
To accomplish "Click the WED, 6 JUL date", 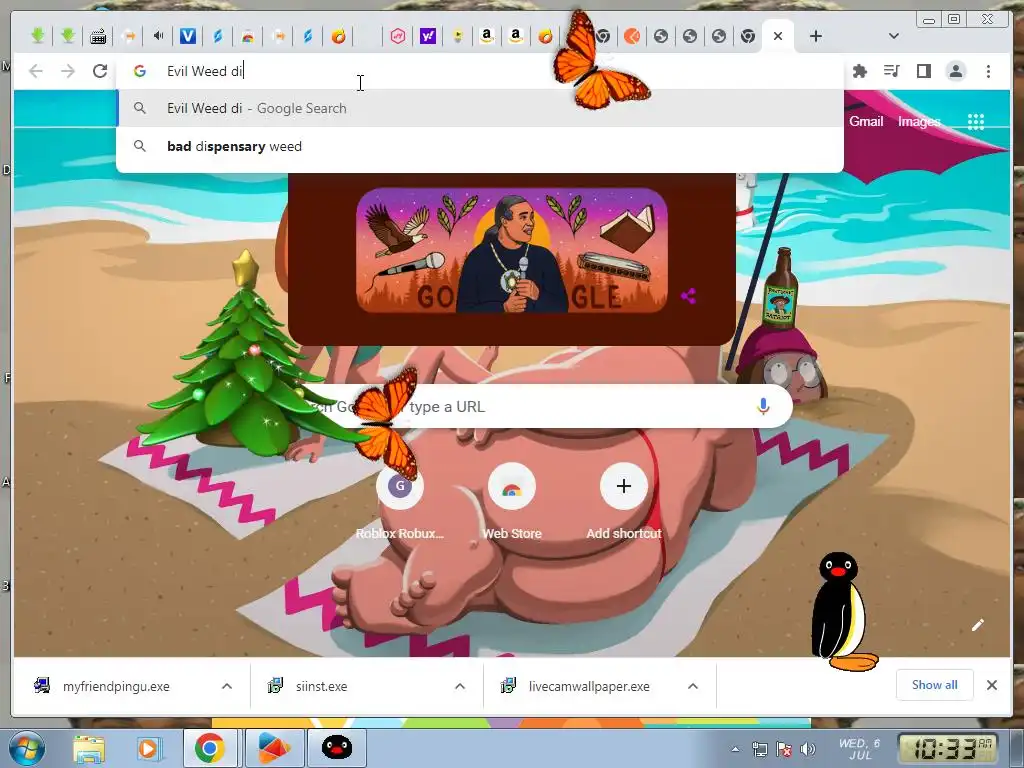I will (859, 748).
